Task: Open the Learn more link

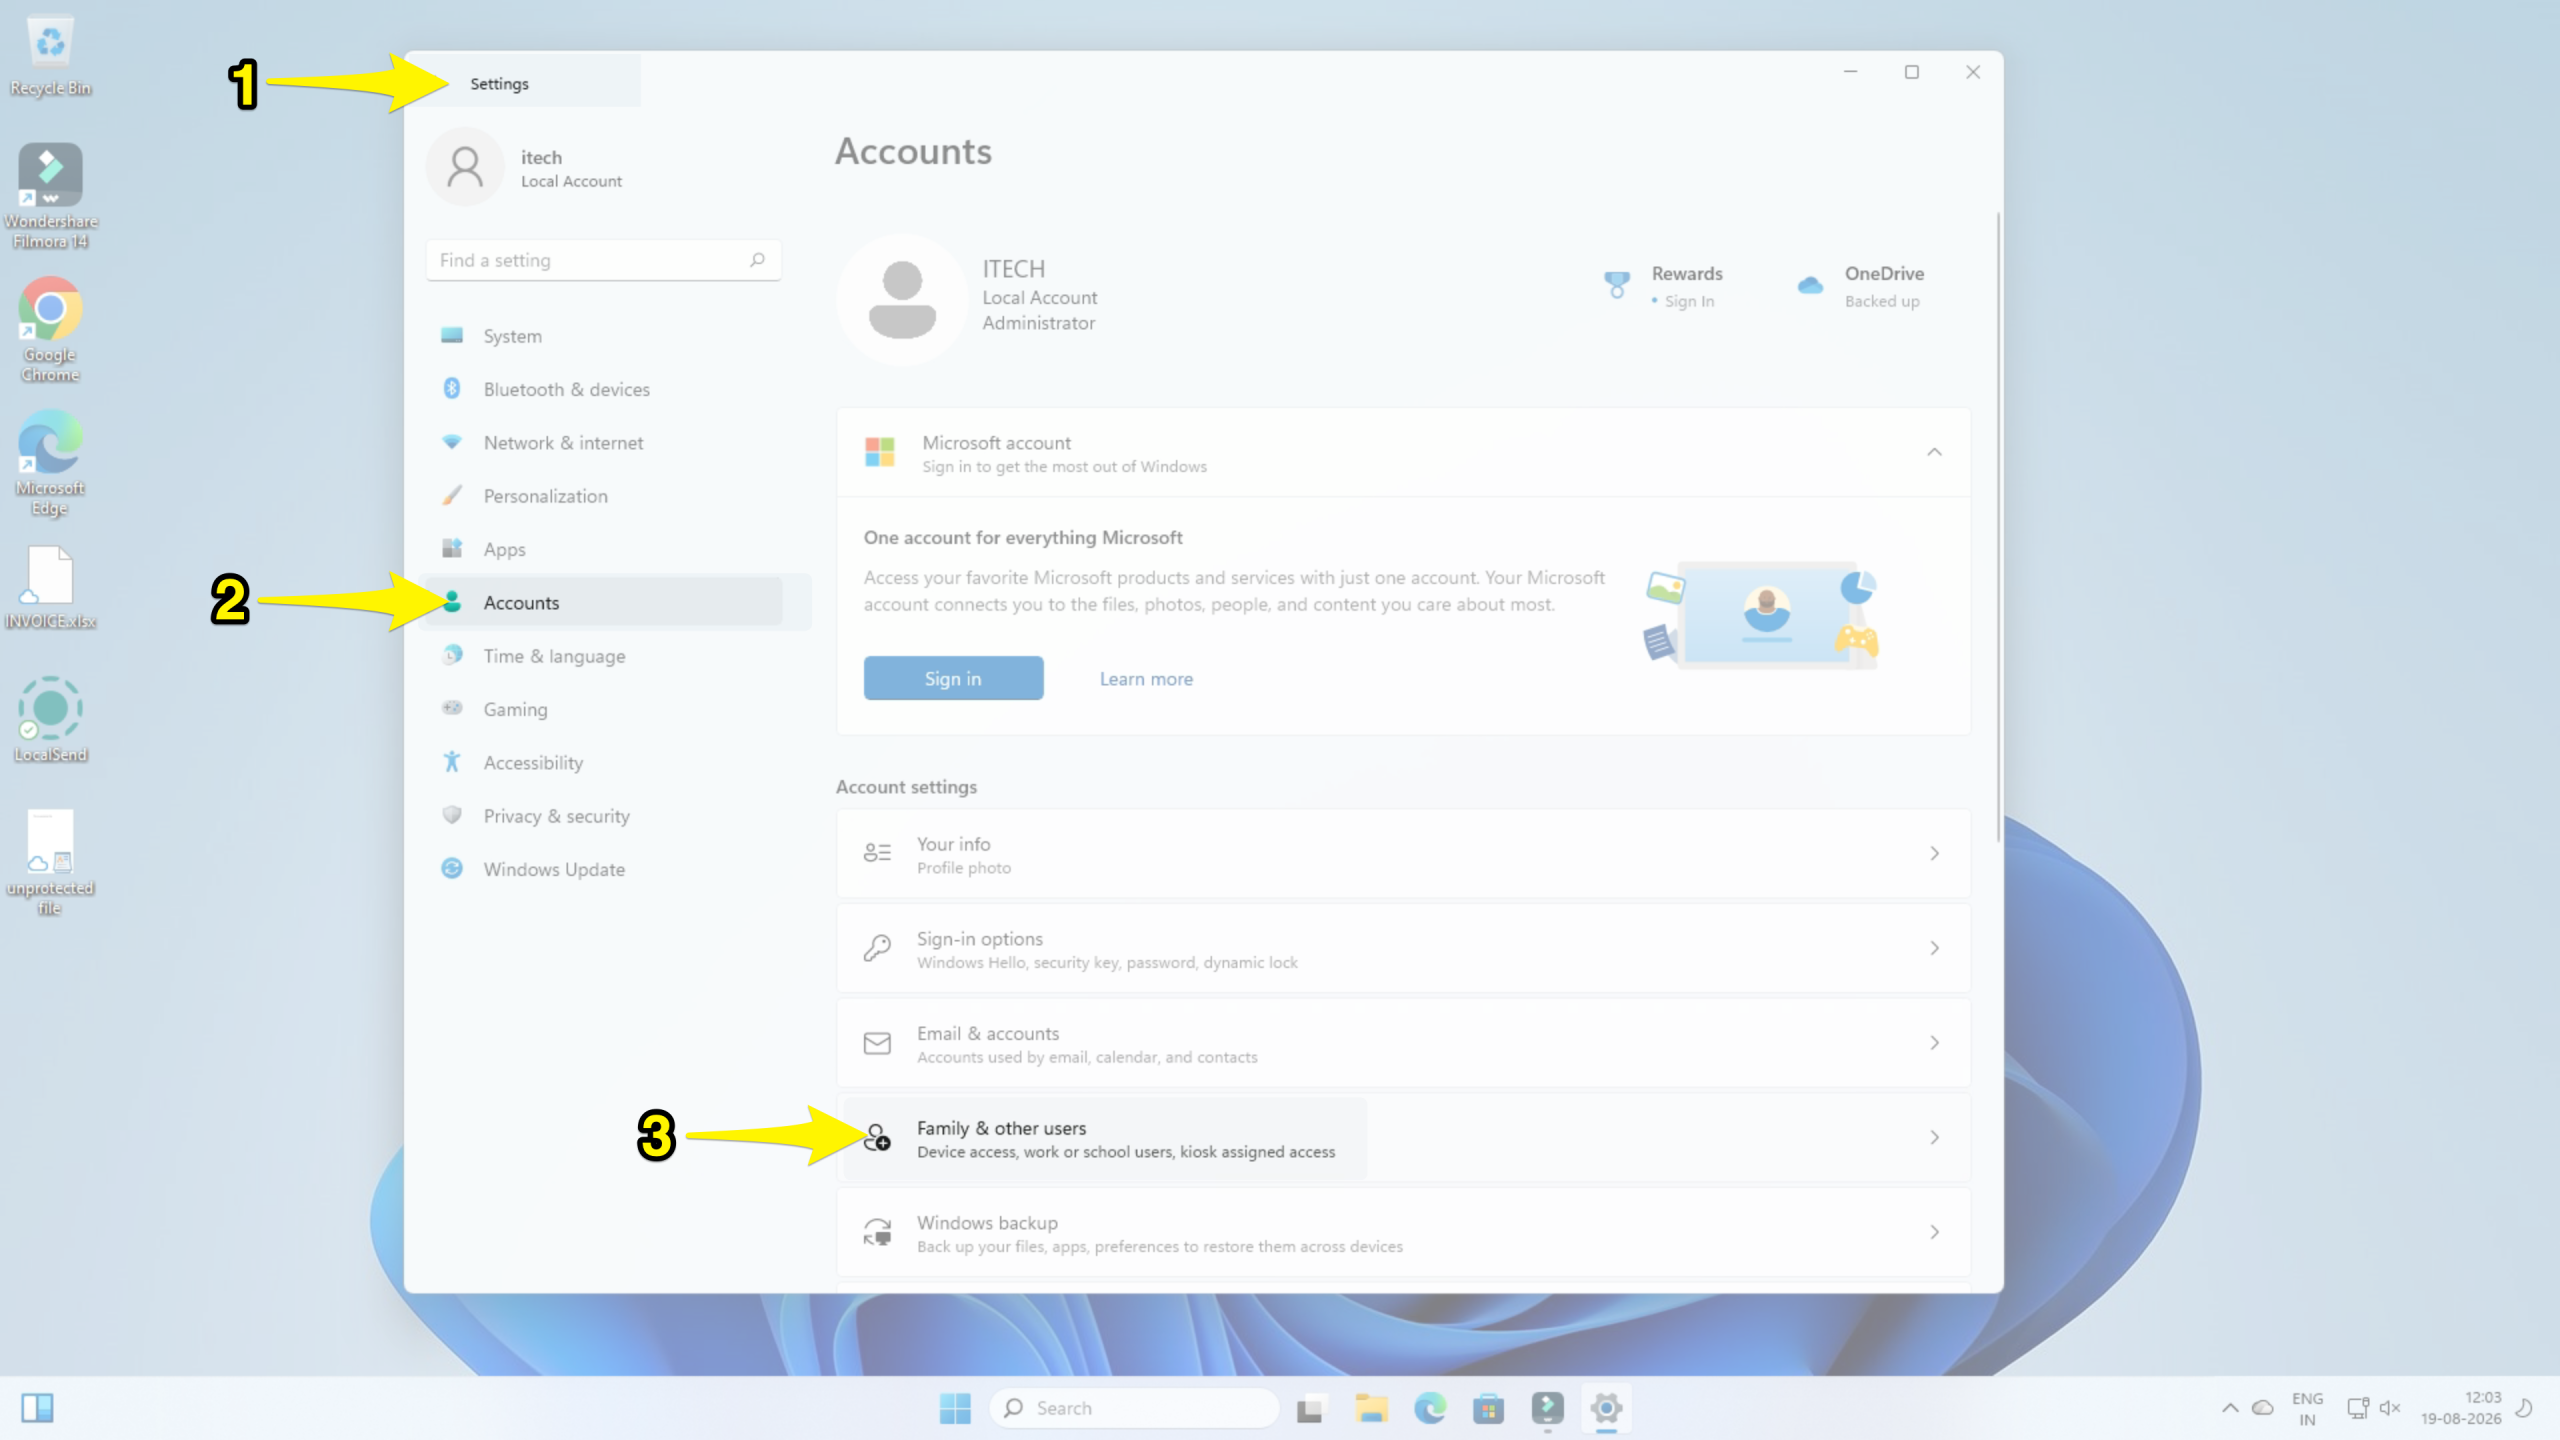Action: point(1146,679)
